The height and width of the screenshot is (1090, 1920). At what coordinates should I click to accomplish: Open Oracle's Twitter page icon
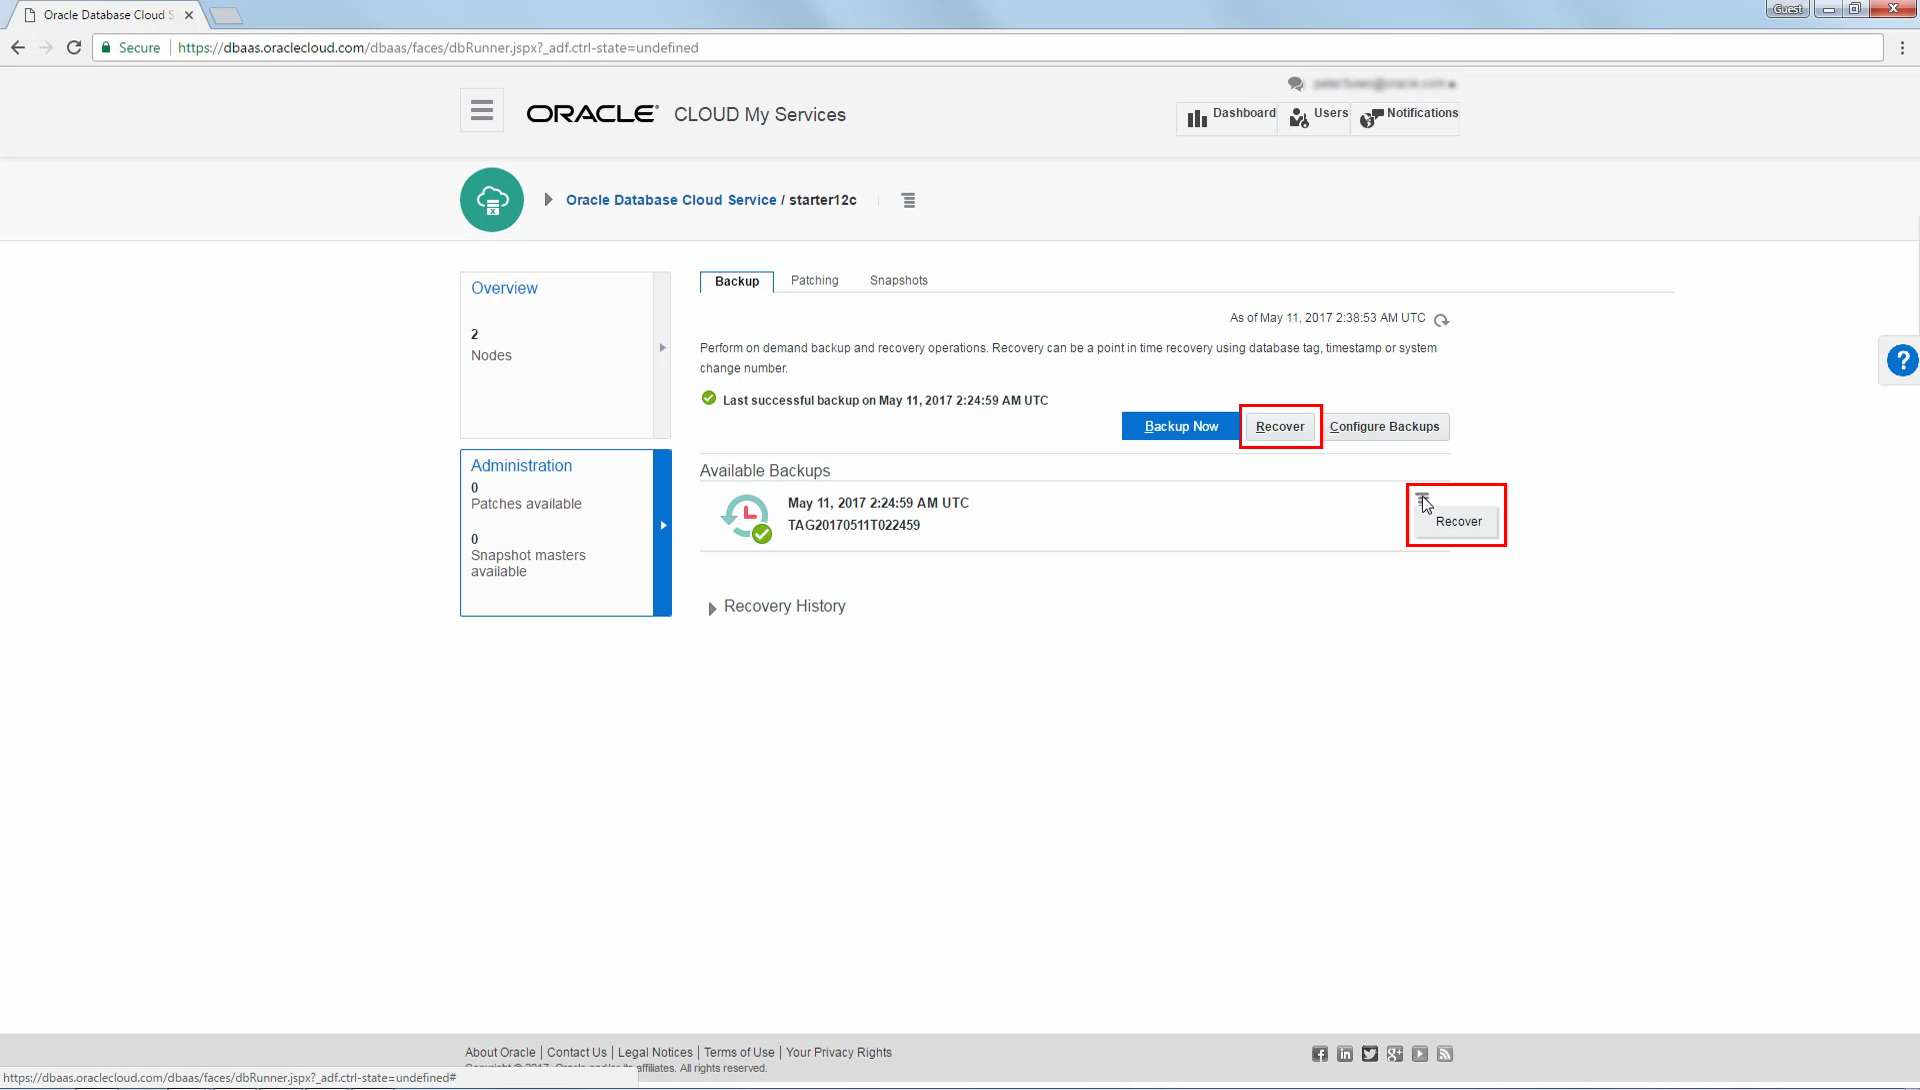tap(1370, 1054)
